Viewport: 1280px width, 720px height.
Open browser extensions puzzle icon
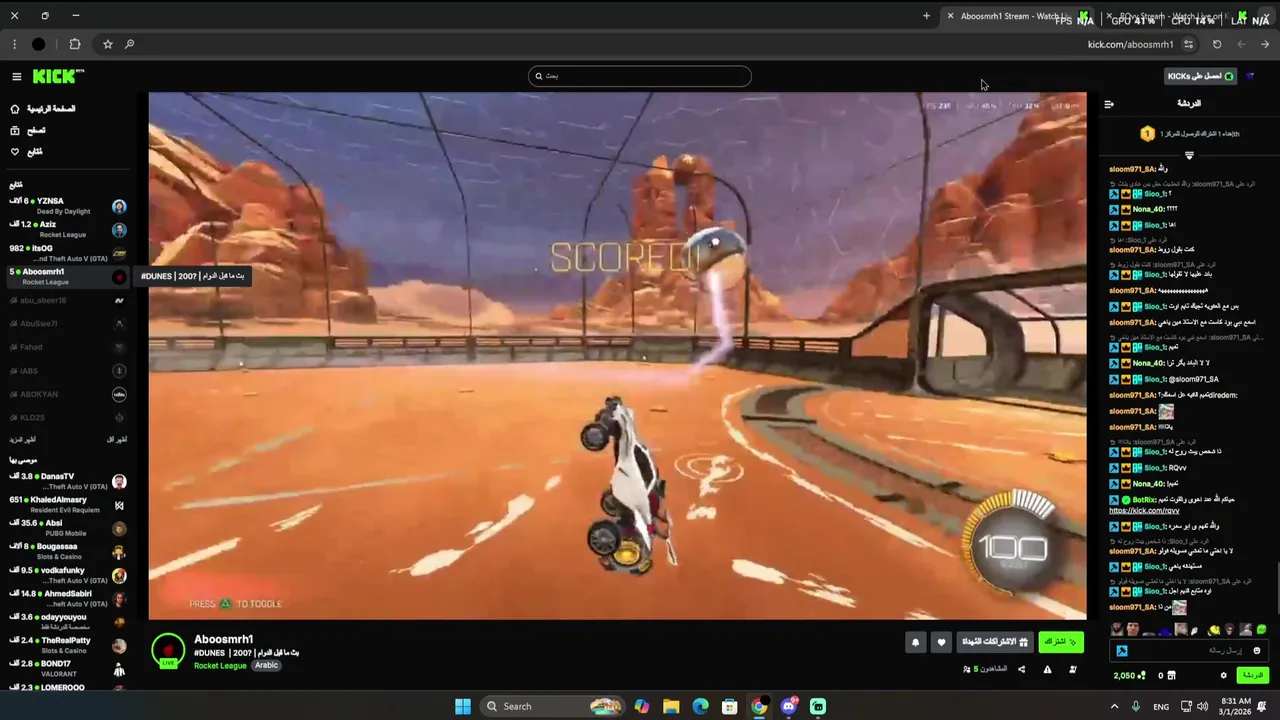click(x=75, y=44)
